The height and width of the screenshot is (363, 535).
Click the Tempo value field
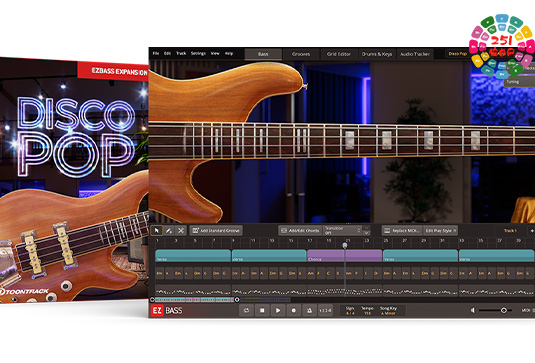coord(367,311)
